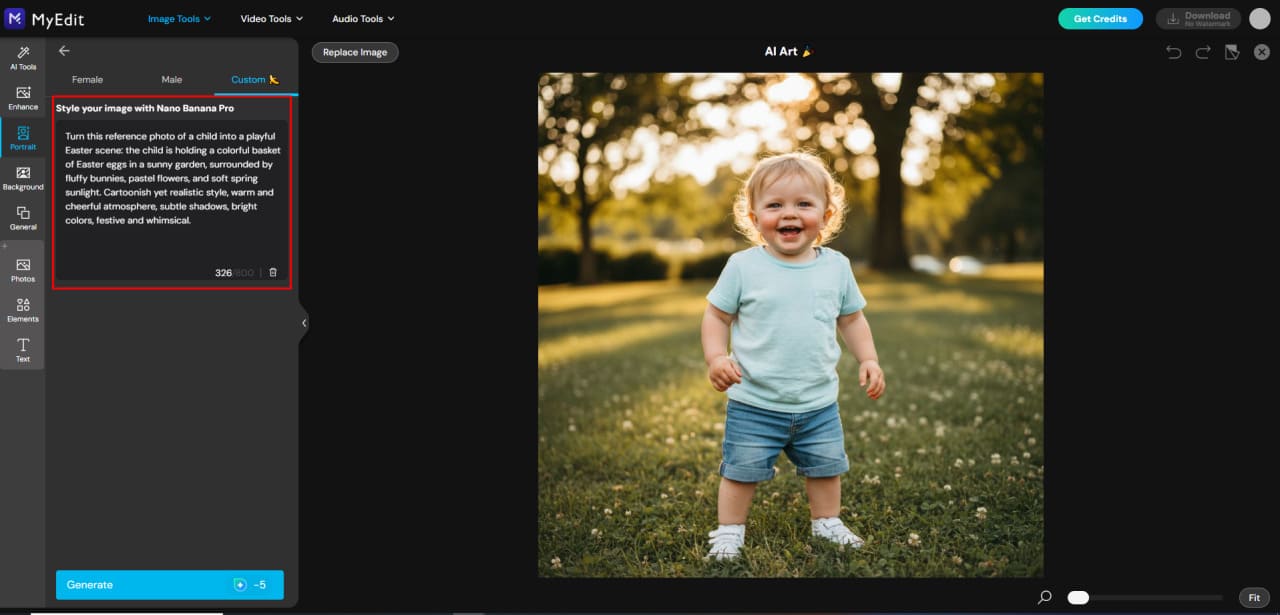Image resolution: width=1280 pixels, height=615 pixels.
Task: Undo the last action
Action: (1174, 52)
